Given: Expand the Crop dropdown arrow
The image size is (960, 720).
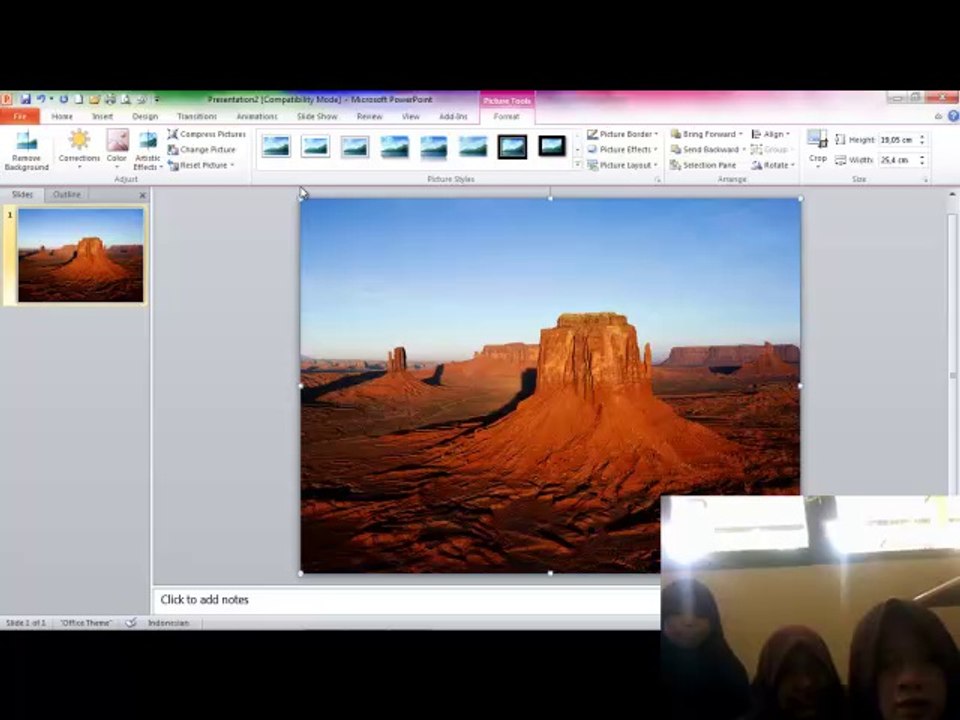Looking at the screenshot, I should pyautogui.click(x=818, y=167).
